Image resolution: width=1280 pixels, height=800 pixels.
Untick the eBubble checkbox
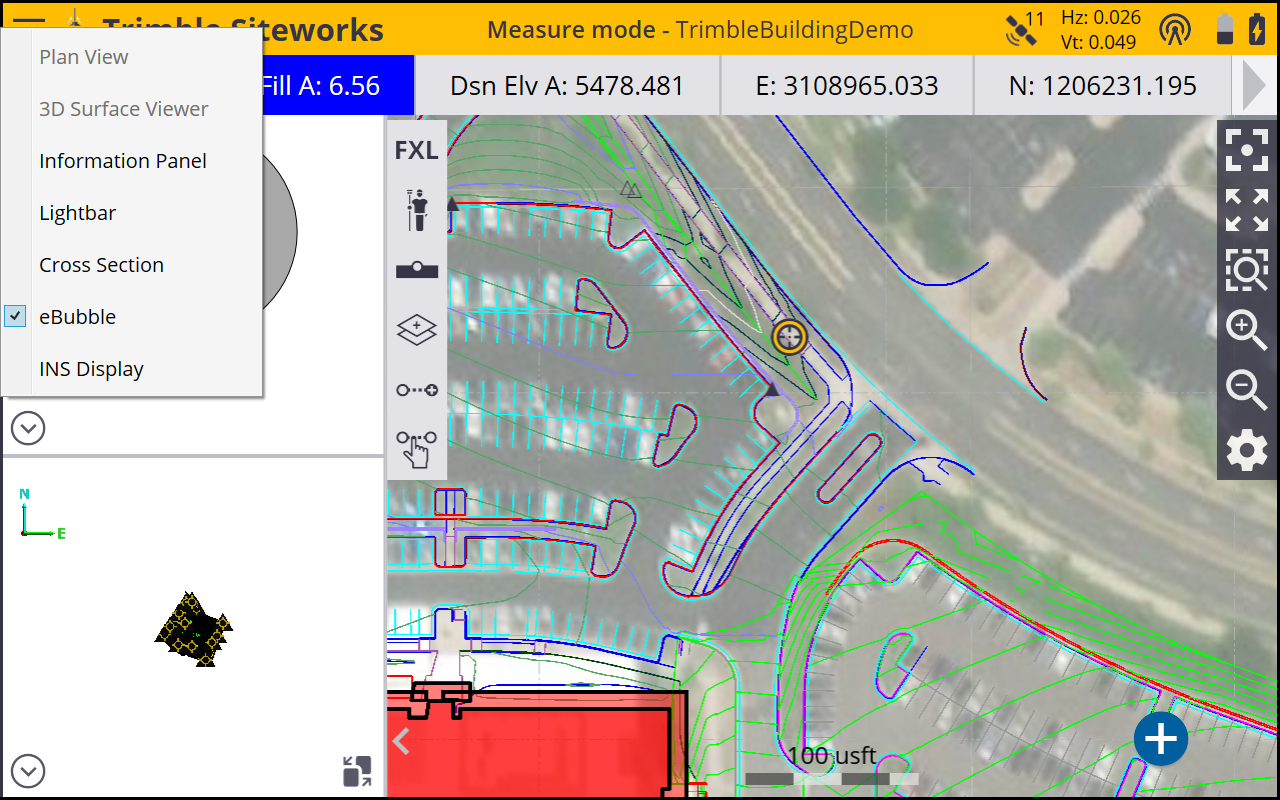coord(15,316)
